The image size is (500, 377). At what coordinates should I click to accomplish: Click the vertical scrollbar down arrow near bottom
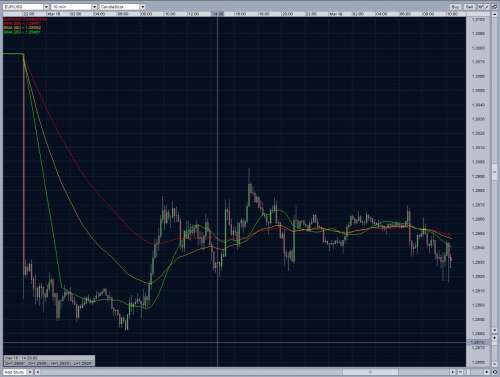pyautogui.click(x=494, y=330)
